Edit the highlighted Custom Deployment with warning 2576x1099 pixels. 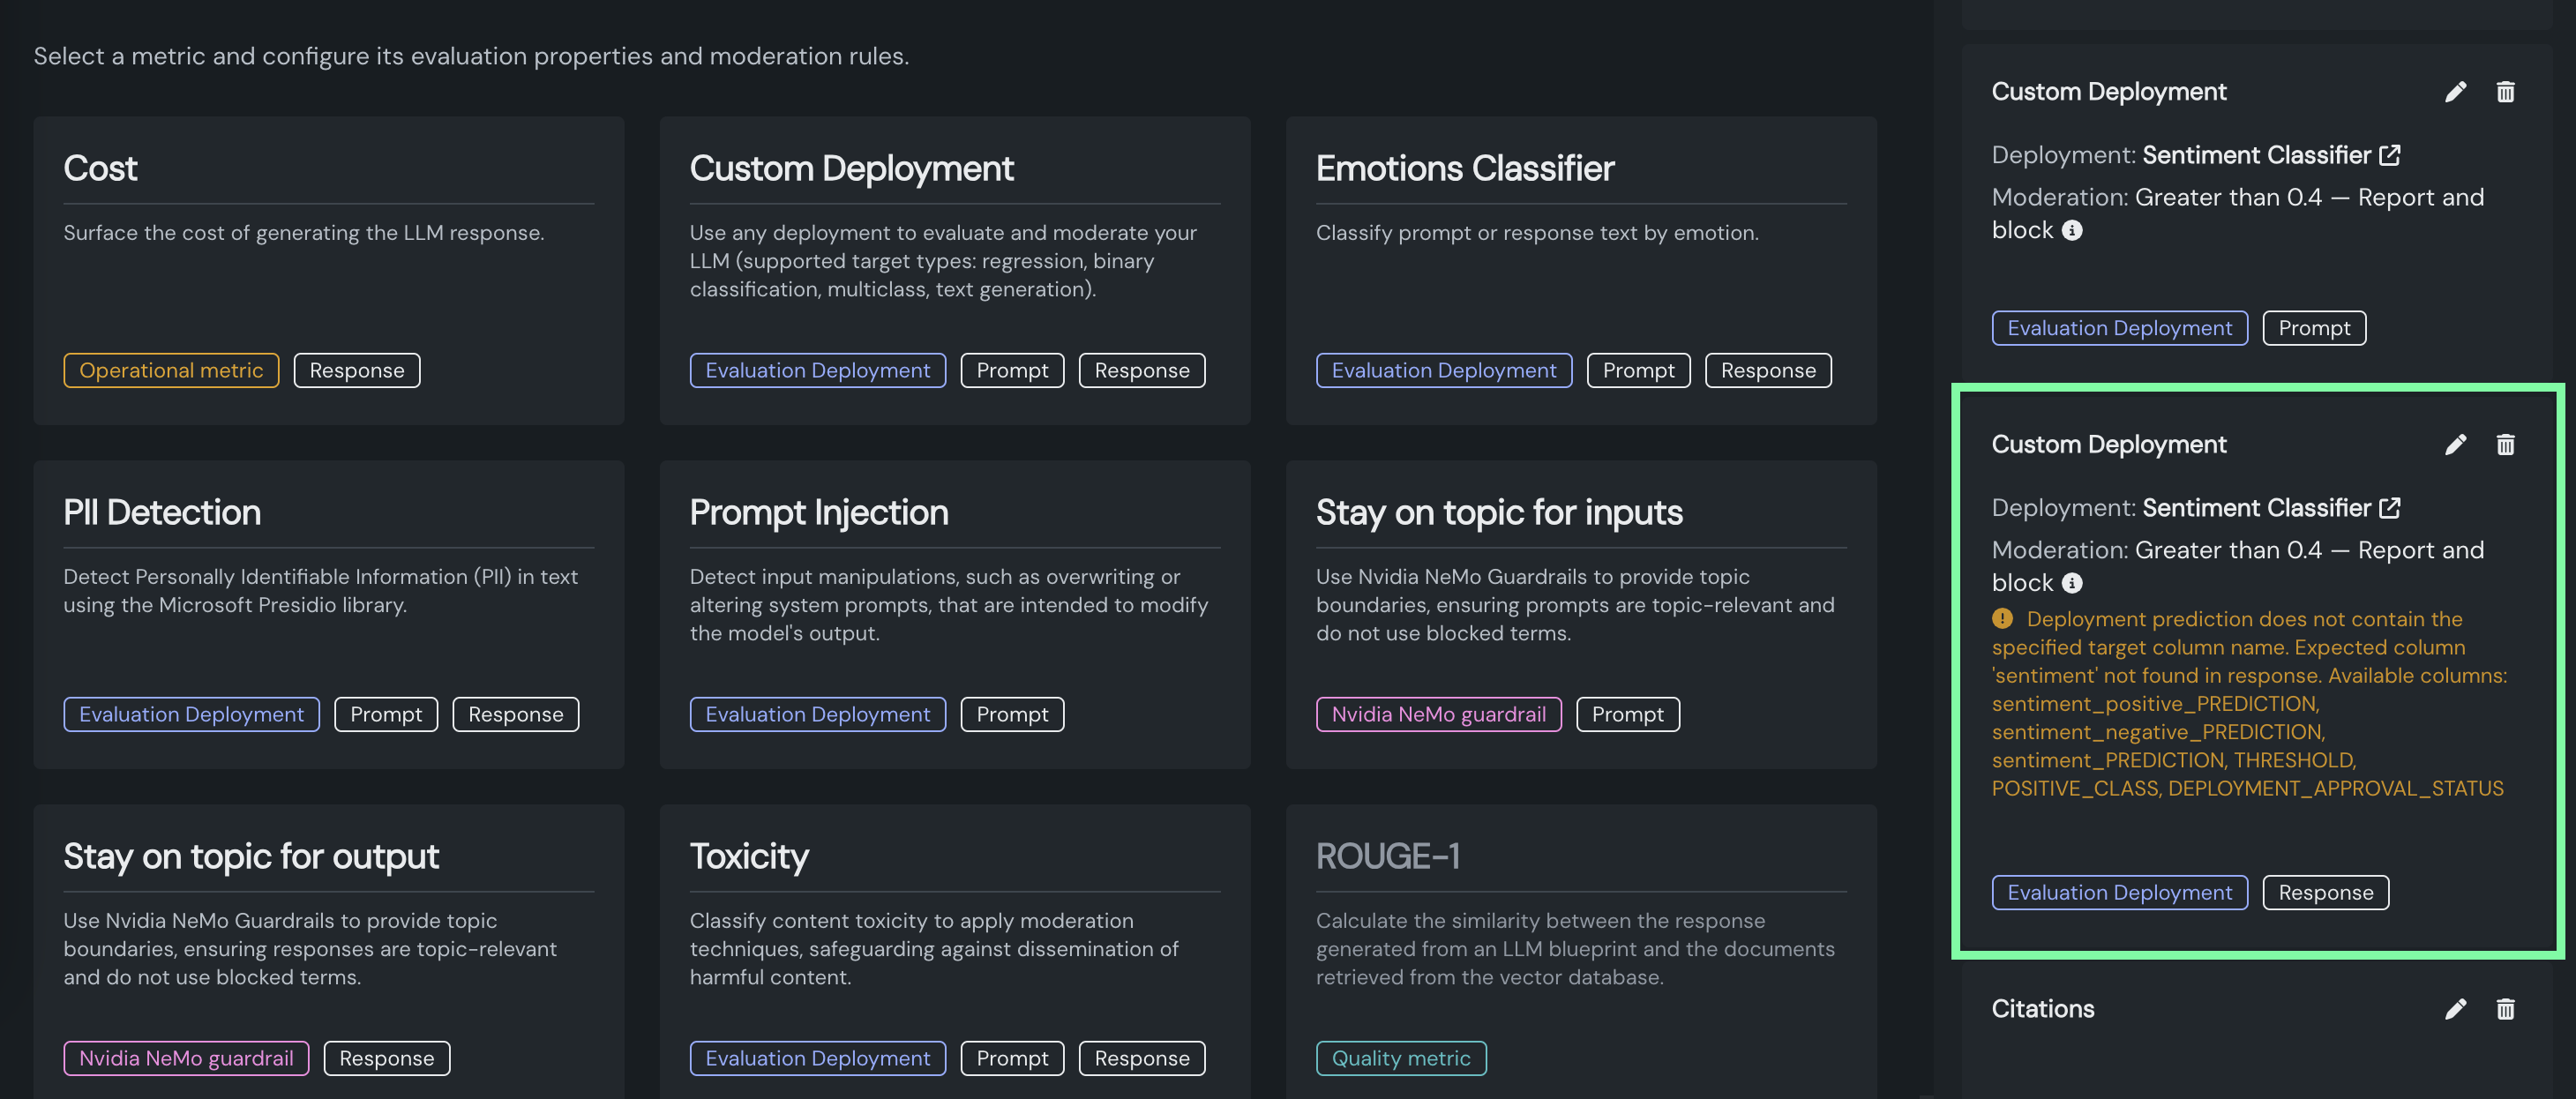(x=2455, y=445)
